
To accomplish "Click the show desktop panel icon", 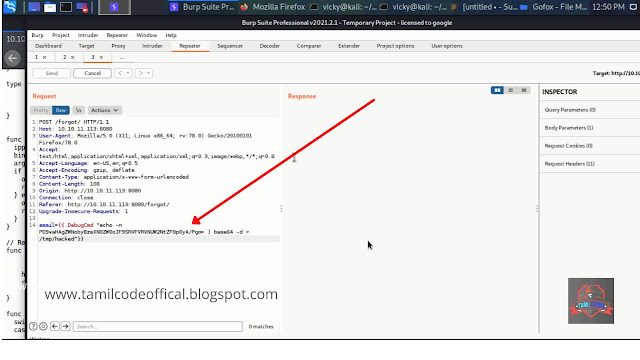I will (34, 7).
